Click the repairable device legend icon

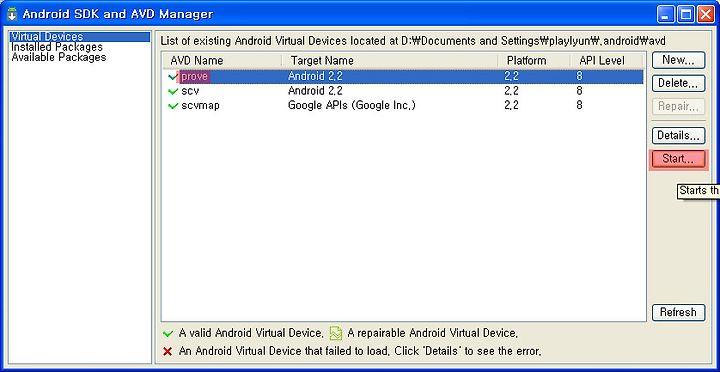point(336,333)
